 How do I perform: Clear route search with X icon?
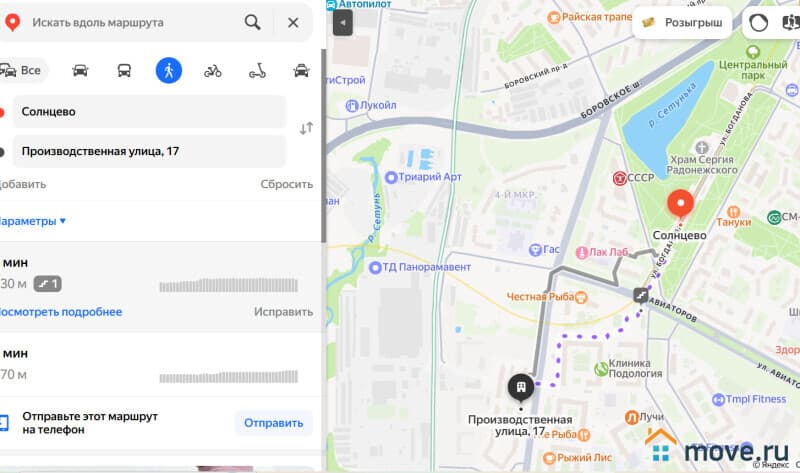(293, 22)
